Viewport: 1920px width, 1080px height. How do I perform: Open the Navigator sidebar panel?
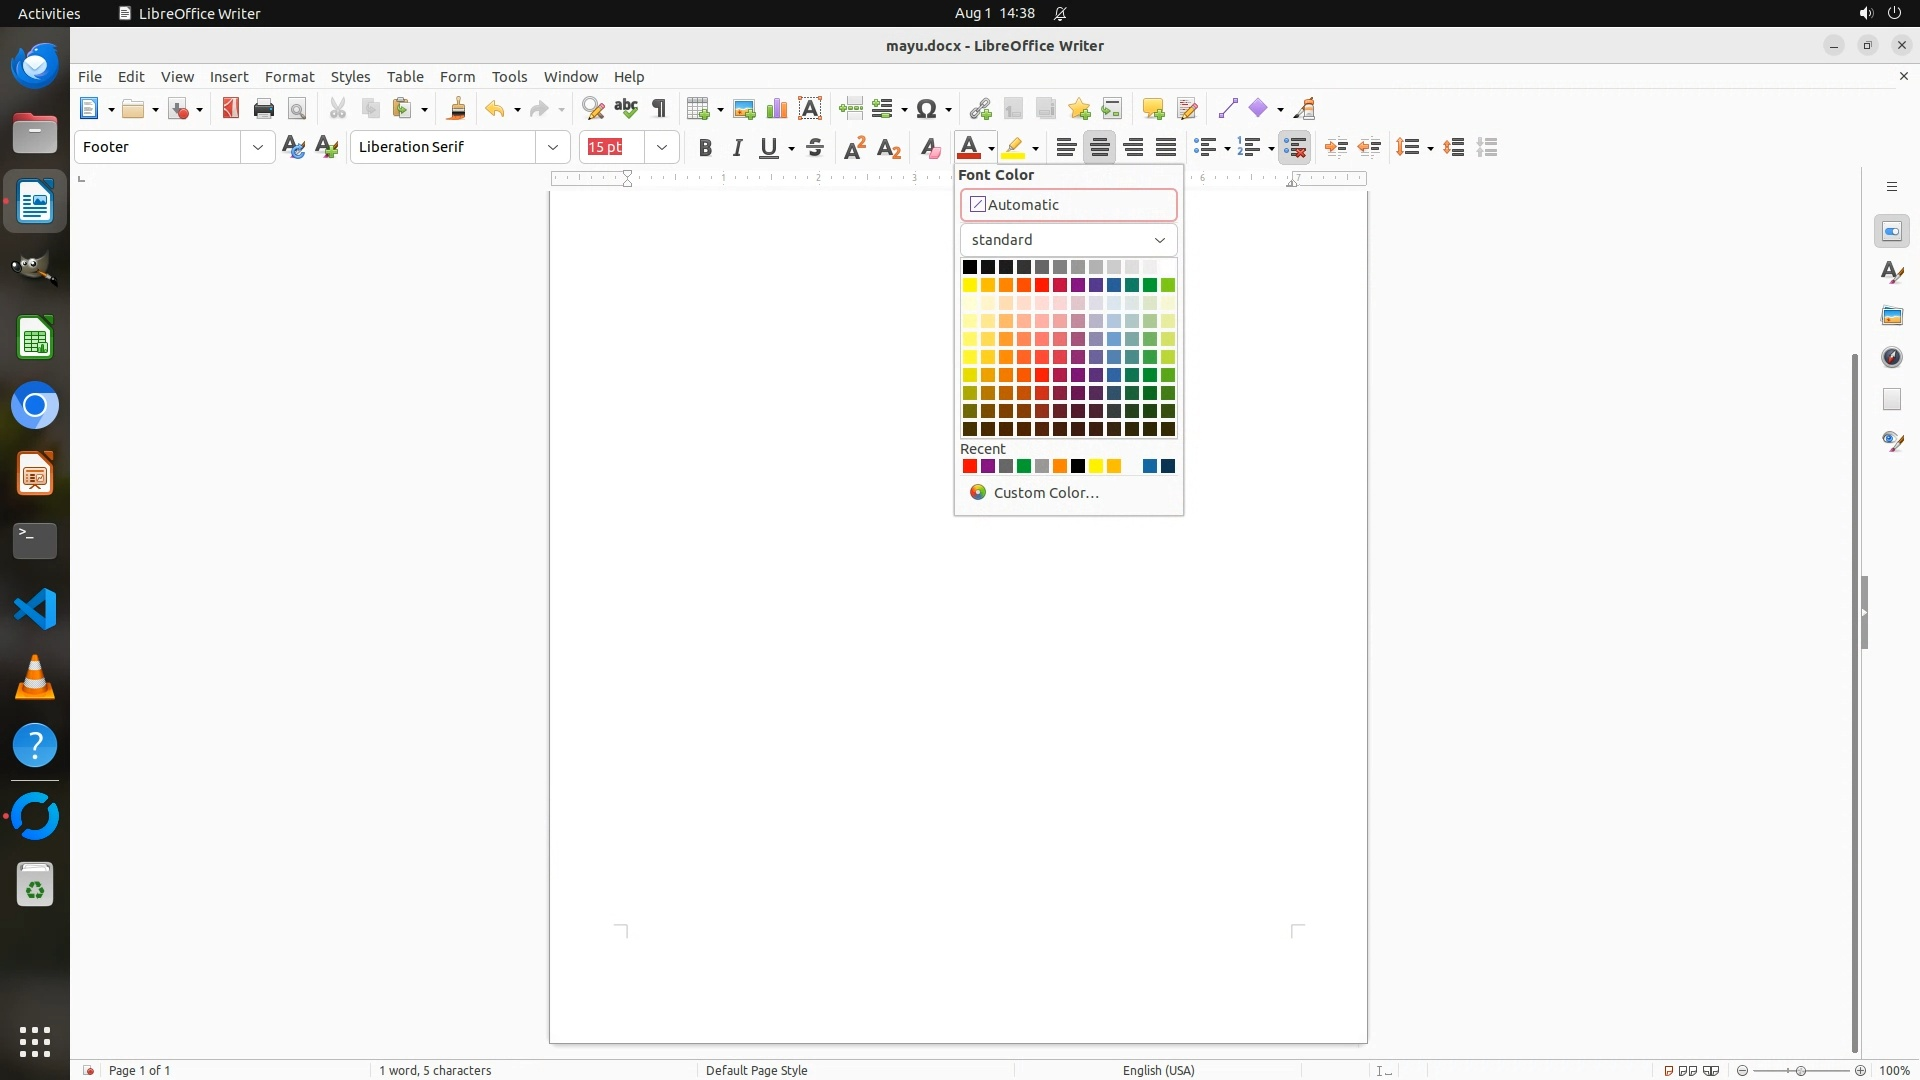1892,357
